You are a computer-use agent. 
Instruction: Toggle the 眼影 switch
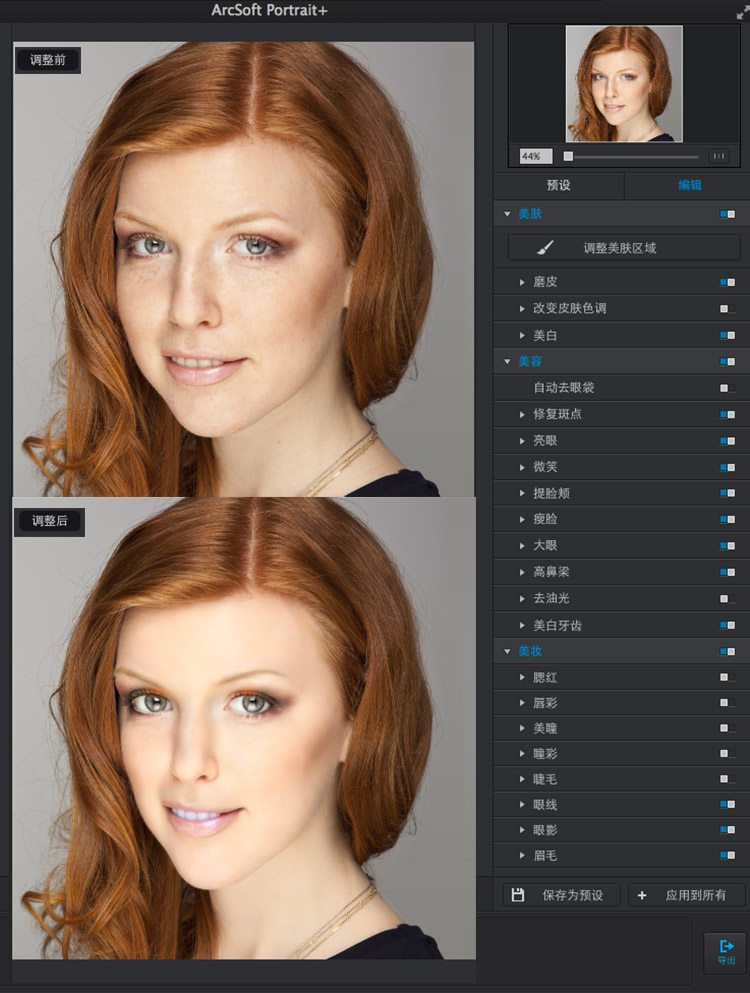click(x=727, y=830)
